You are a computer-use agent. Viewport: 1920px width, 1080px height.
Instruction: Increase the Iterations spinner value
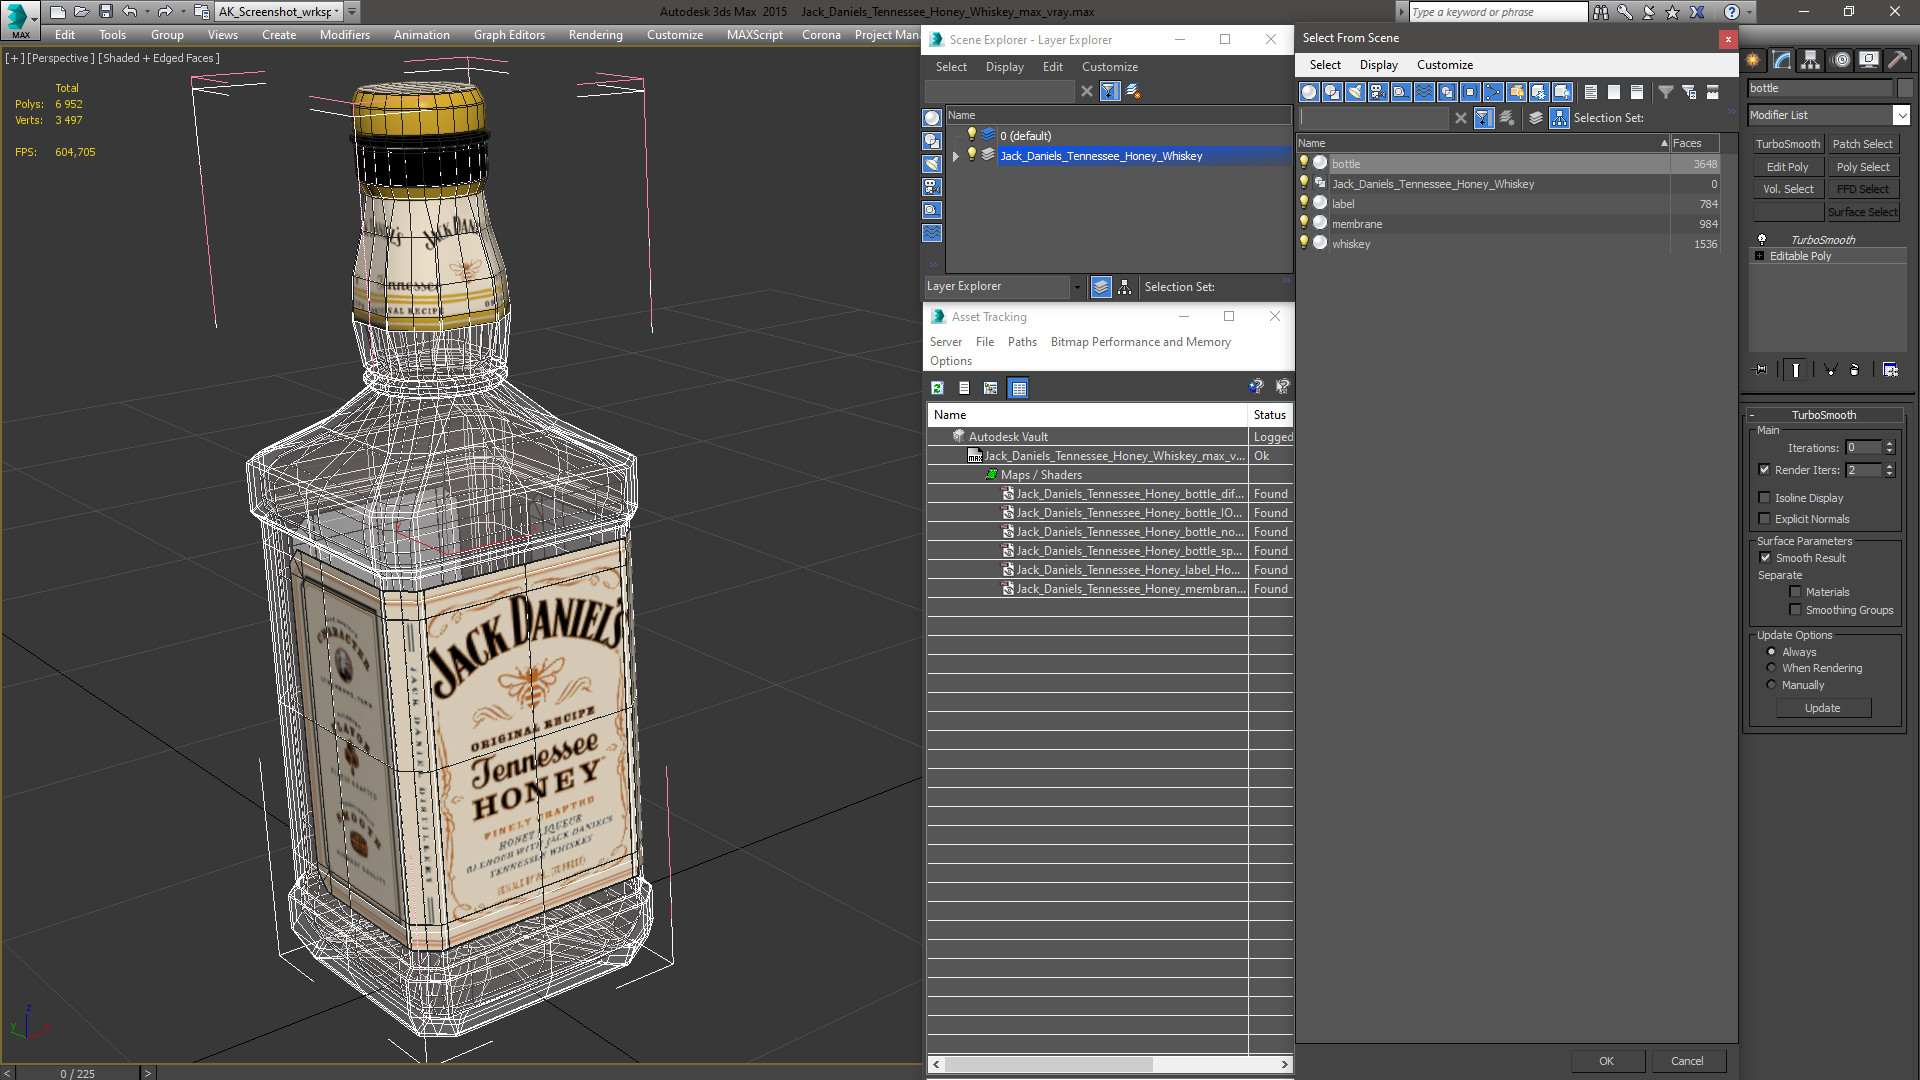(x=1889, y=444)
